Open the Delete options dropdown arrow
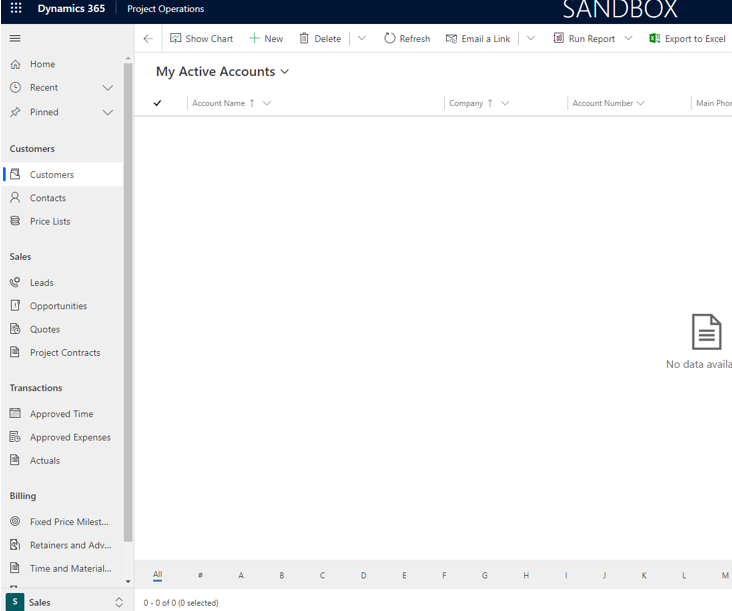This screenshot has width=732, height=611. click(361, 38)
